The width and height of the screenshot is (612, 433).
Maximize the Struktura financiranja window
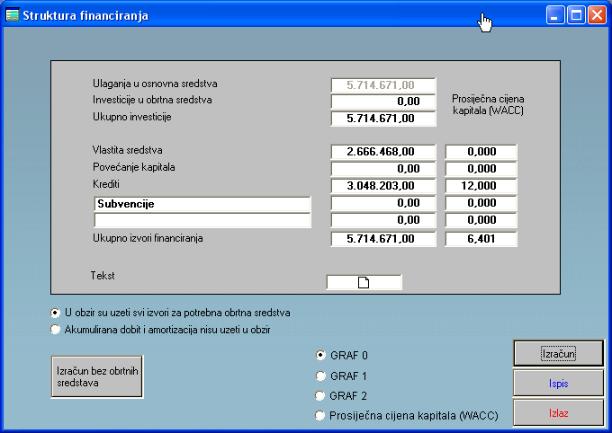click(576, 15)
